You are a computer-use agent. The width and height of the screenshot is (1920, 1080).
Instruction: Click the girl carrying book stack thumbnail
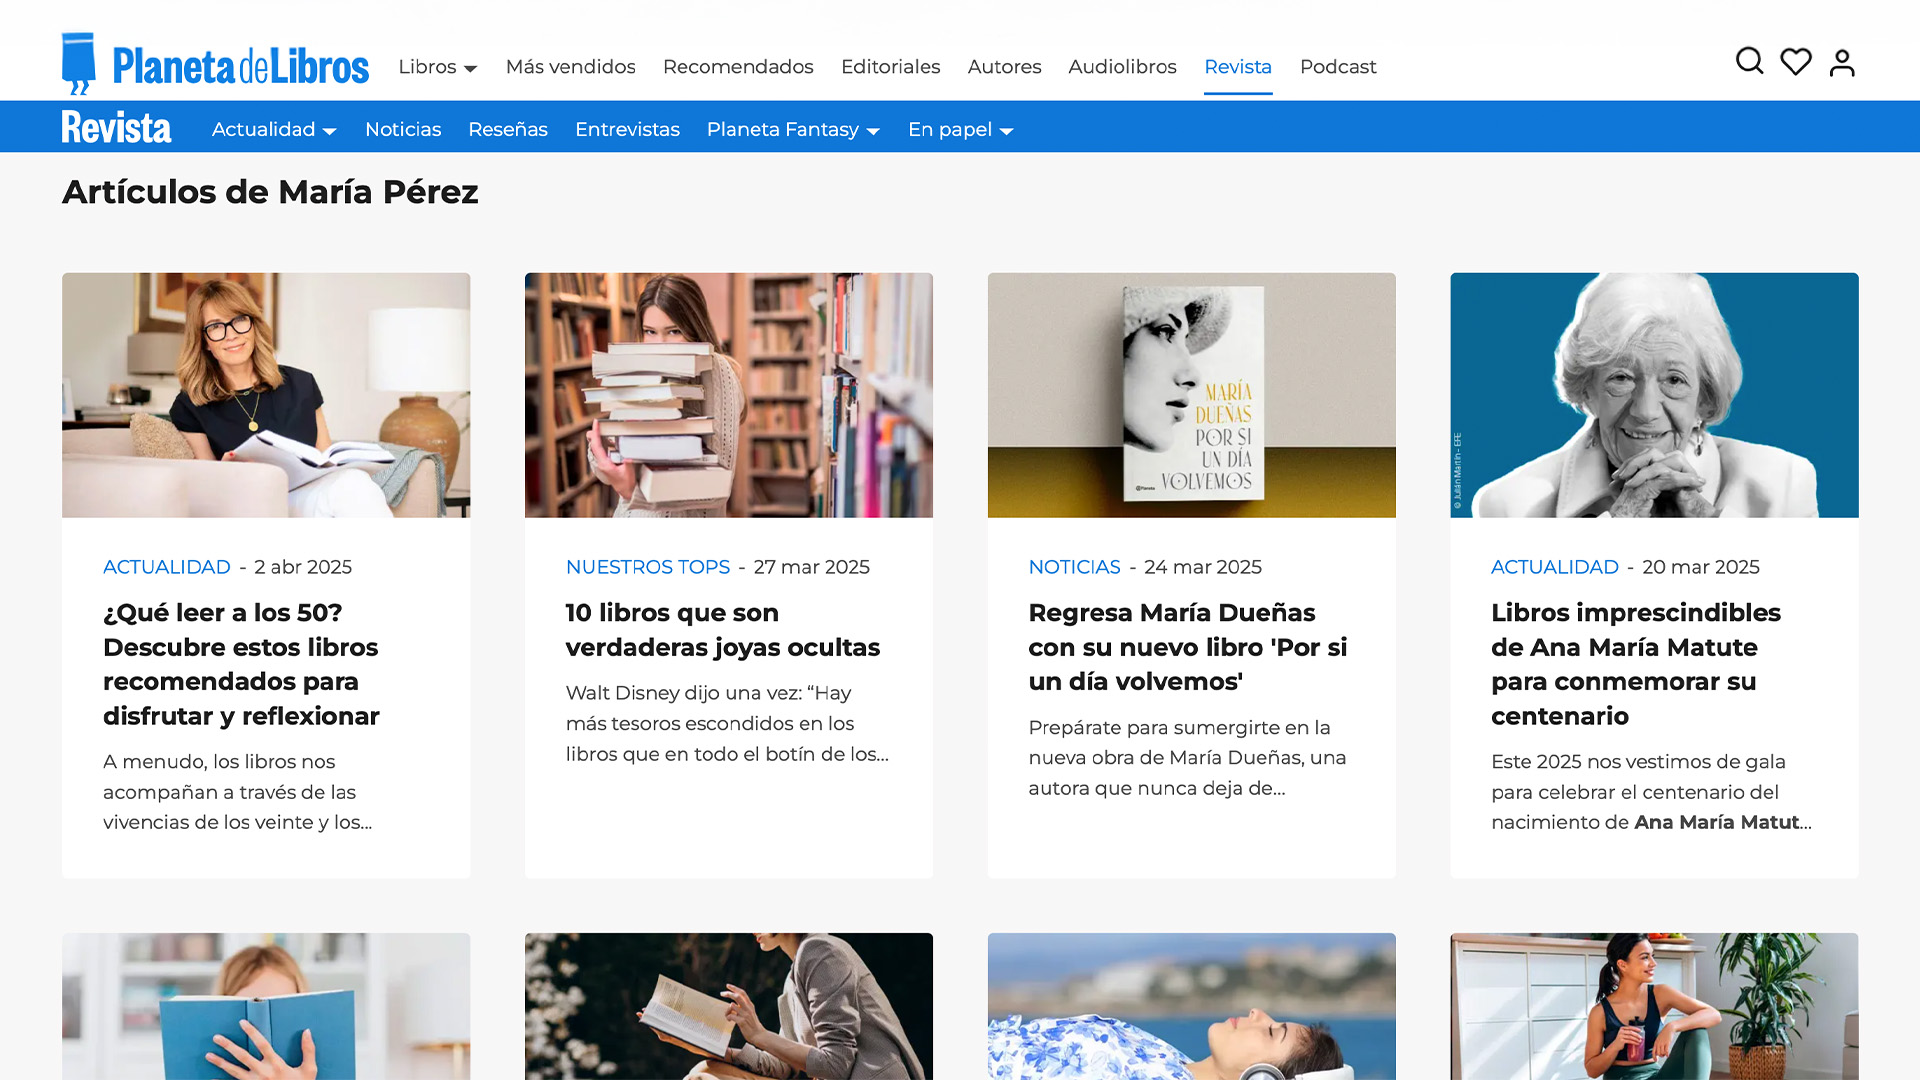click(729, 395)
